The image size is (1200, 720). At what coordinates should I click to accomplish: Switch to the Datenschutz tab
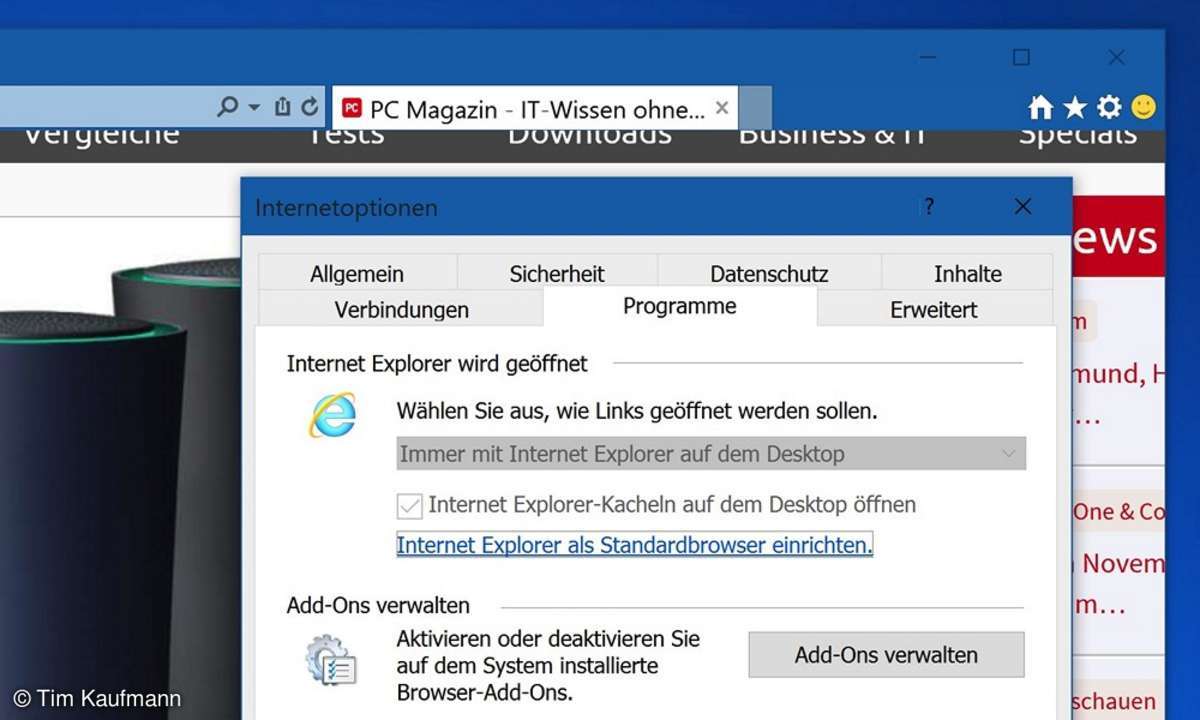pyautogui.click(x=769, y=273)
